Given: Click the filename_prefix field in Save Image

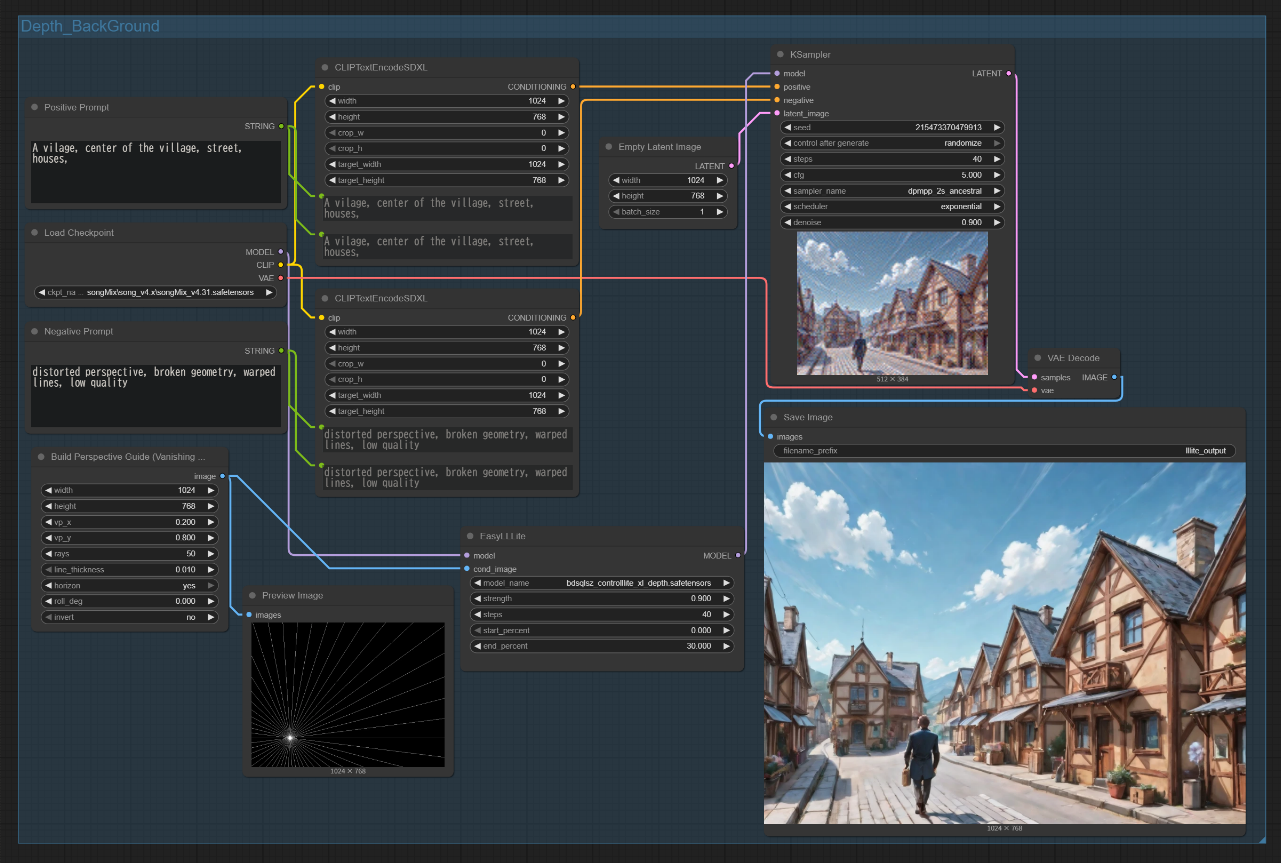Looking at the screenshot, I should click(1004, 451).
